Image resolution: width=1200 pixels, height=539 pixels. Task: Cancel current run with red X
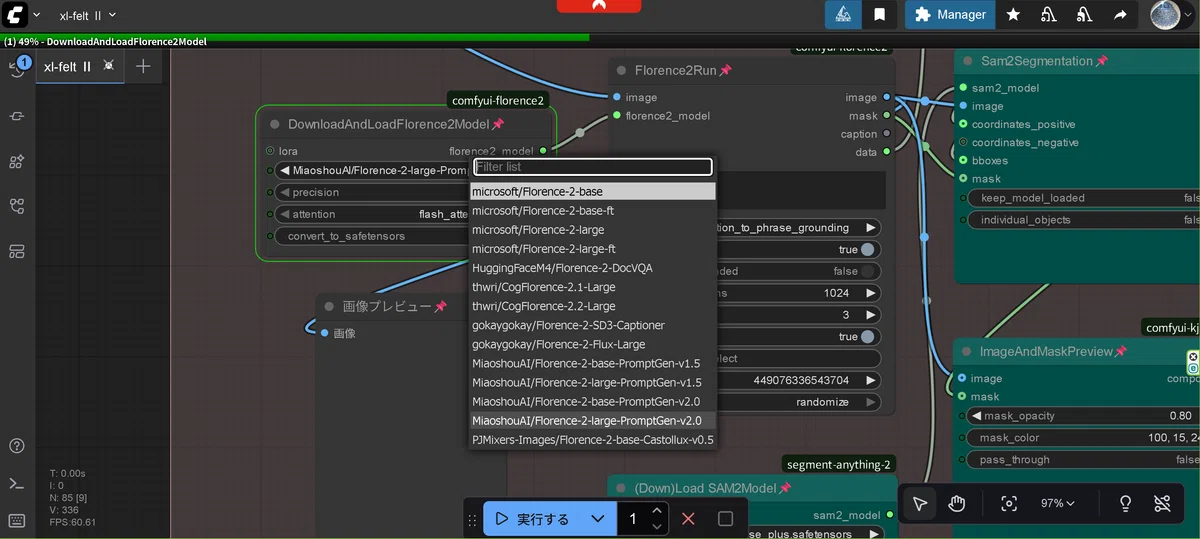click(x=688, y=519)
